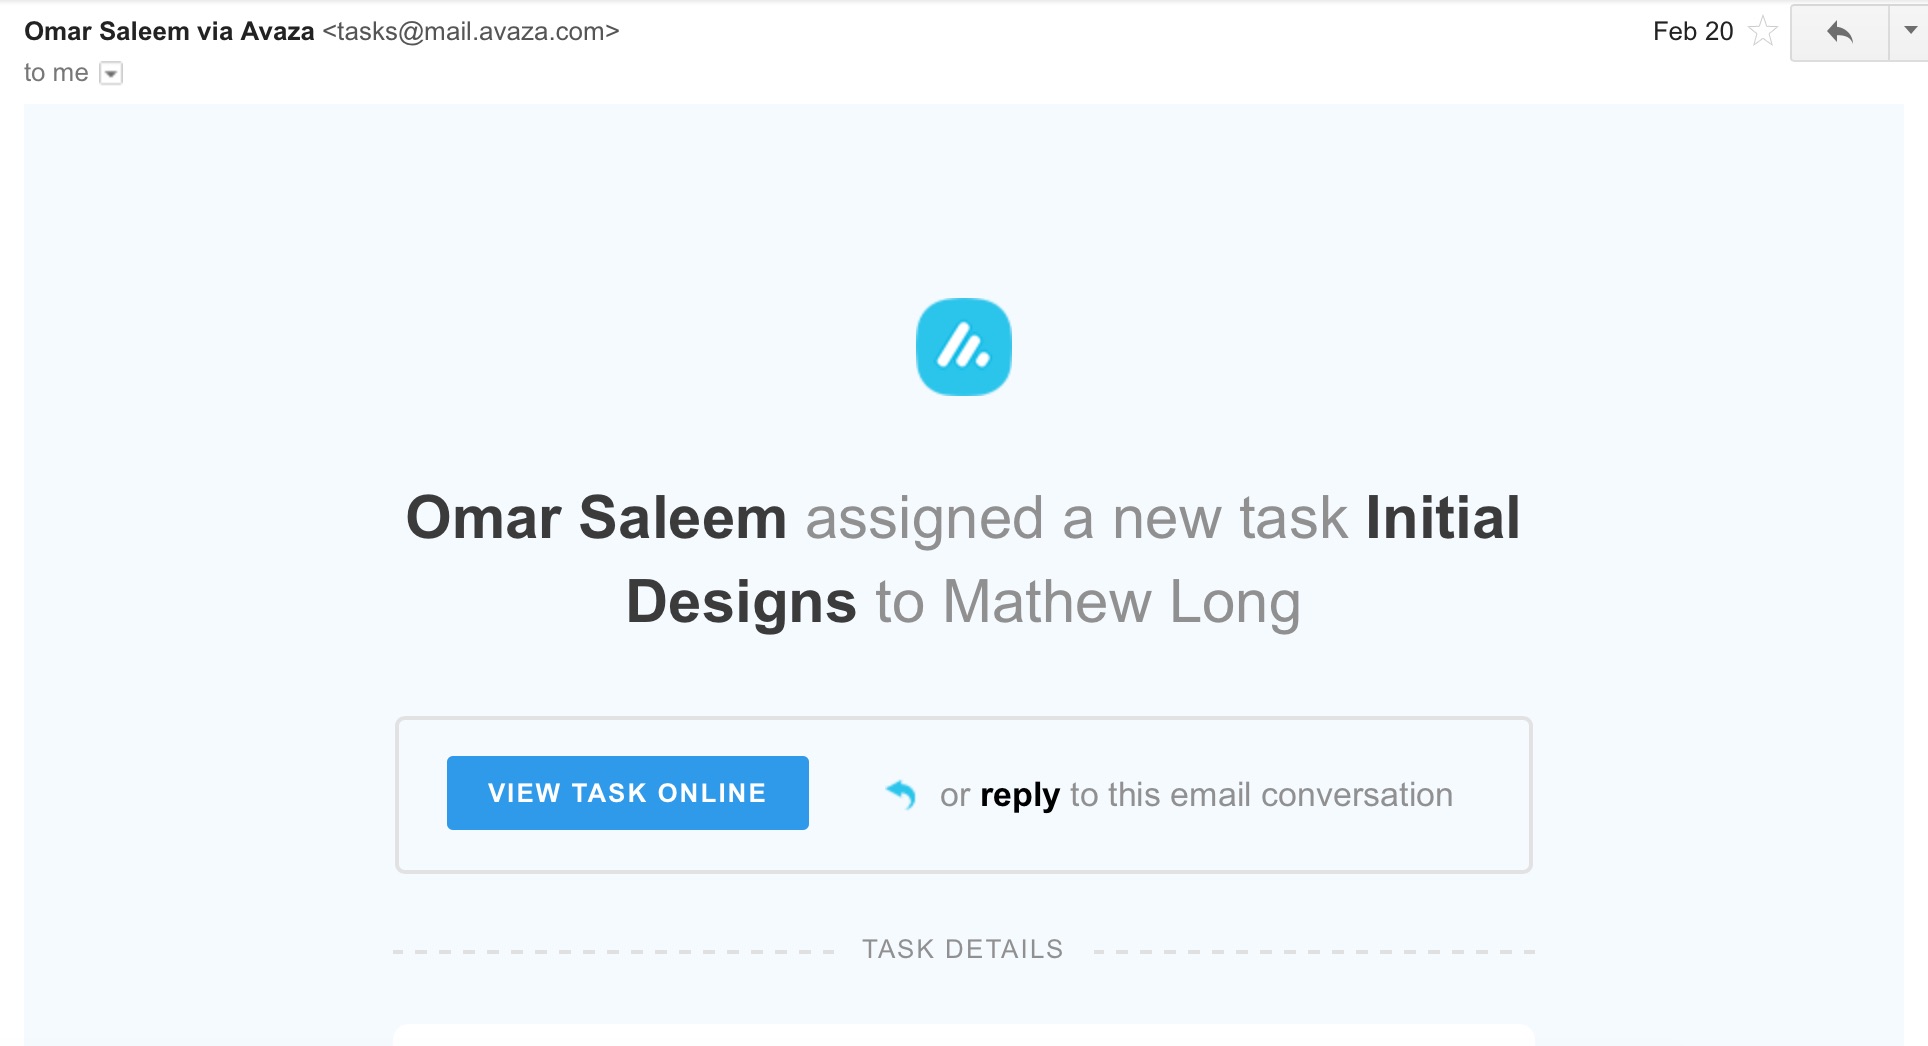Click the "or" text before reply
1928x1046 pixels.
click(955, 795)
